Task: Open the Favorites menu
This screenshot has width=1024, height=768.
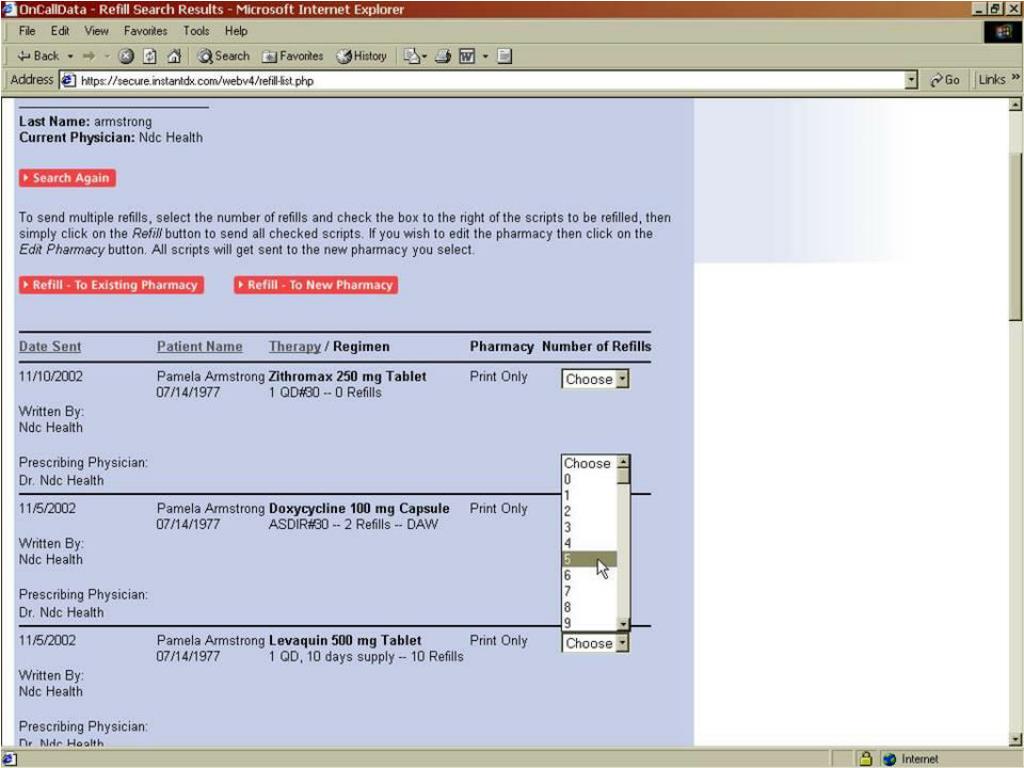Action: pos(145,31)
